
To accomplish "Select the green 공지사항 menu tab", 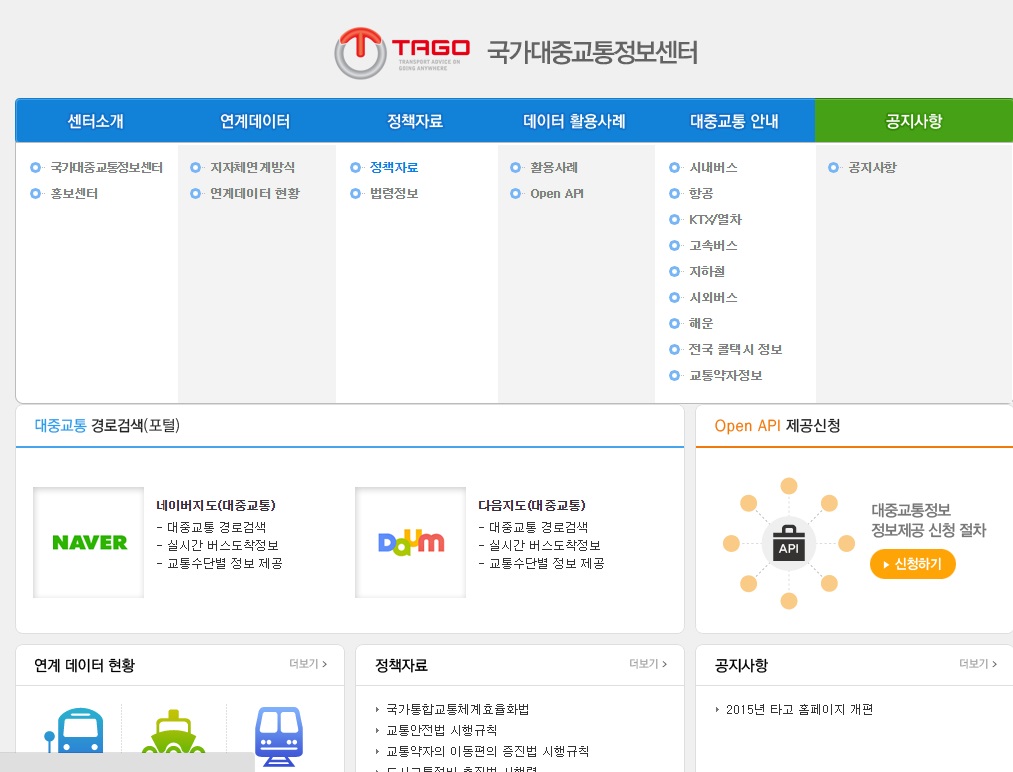I will pos(914,121).
